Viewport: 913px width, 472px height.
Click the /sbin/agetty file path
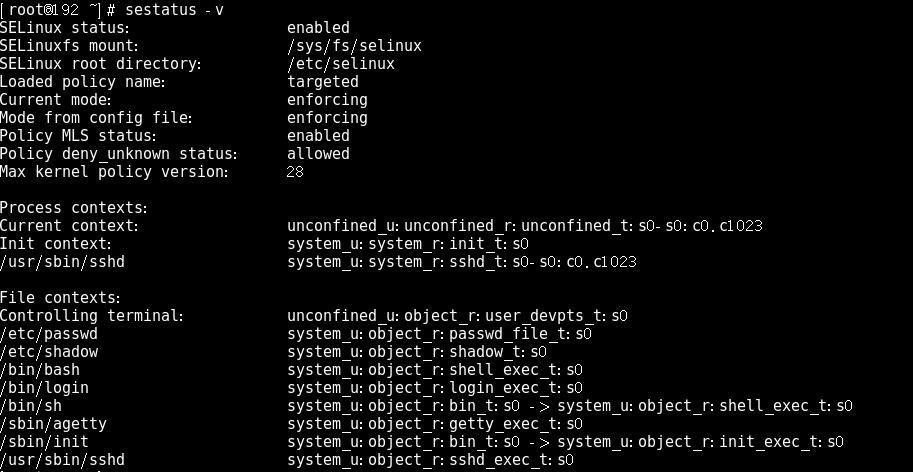click(x=54, y=424)
